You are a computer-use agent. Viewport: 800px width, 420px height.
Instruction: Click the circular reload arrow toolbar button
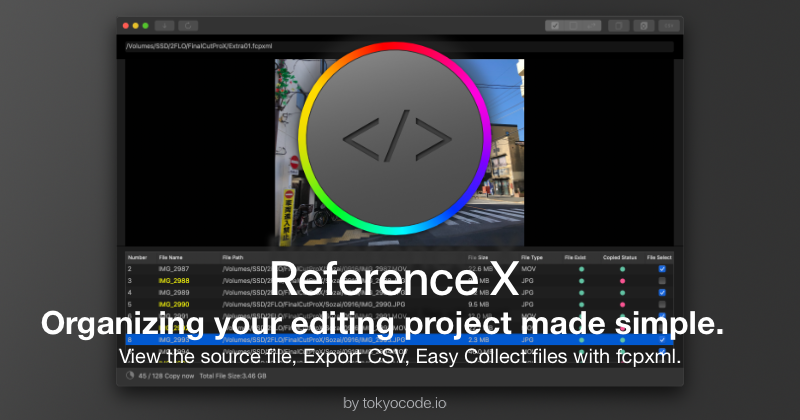188,26
